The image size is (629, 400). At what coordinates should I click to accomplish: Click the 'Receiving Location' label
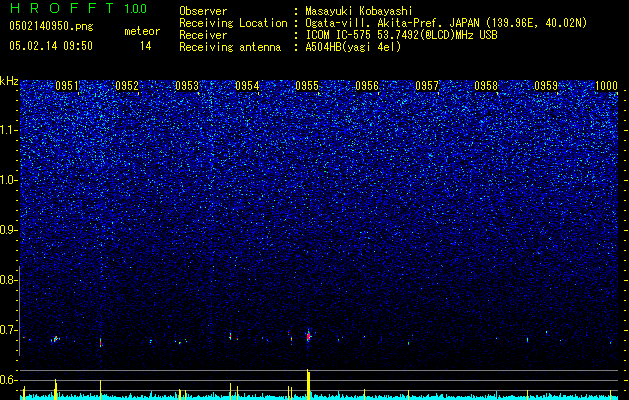(x=233, y=23)
